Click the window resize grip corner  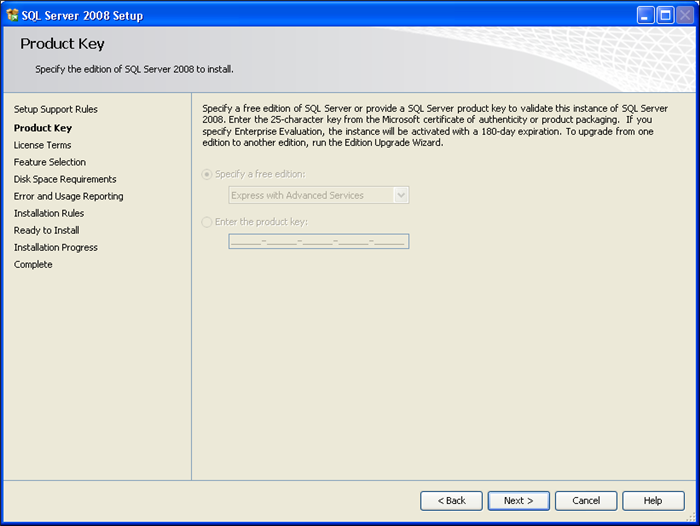692,517
